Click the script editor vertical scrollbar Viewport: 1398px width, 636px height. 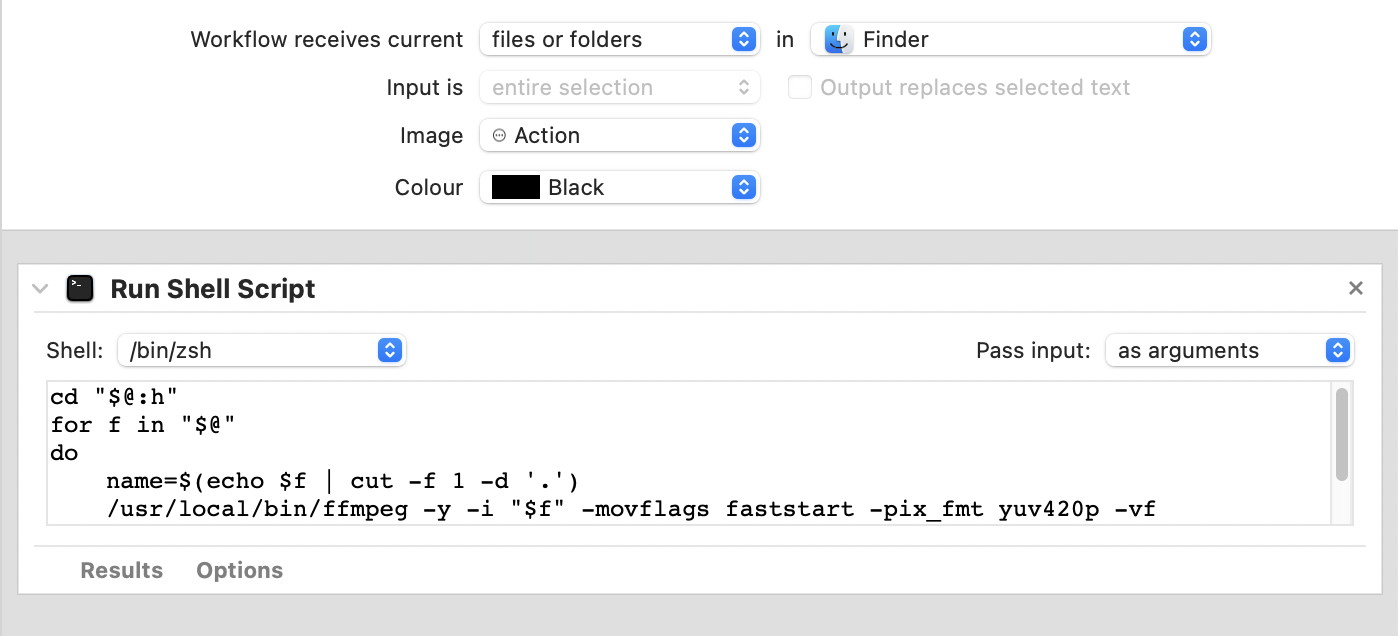(1342, 435)
